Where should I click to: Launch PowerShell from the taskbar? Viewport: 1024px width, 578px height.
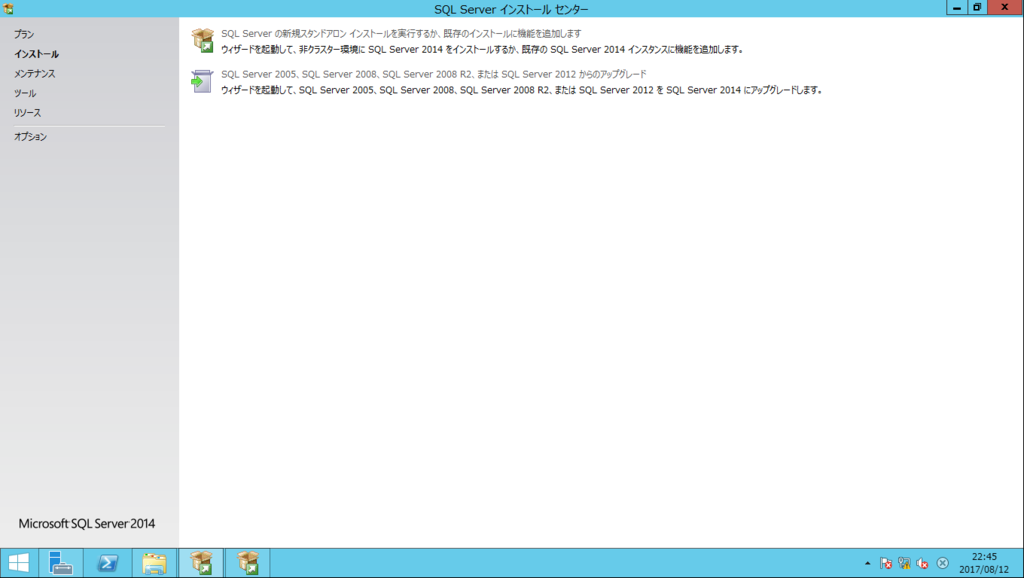108,563
